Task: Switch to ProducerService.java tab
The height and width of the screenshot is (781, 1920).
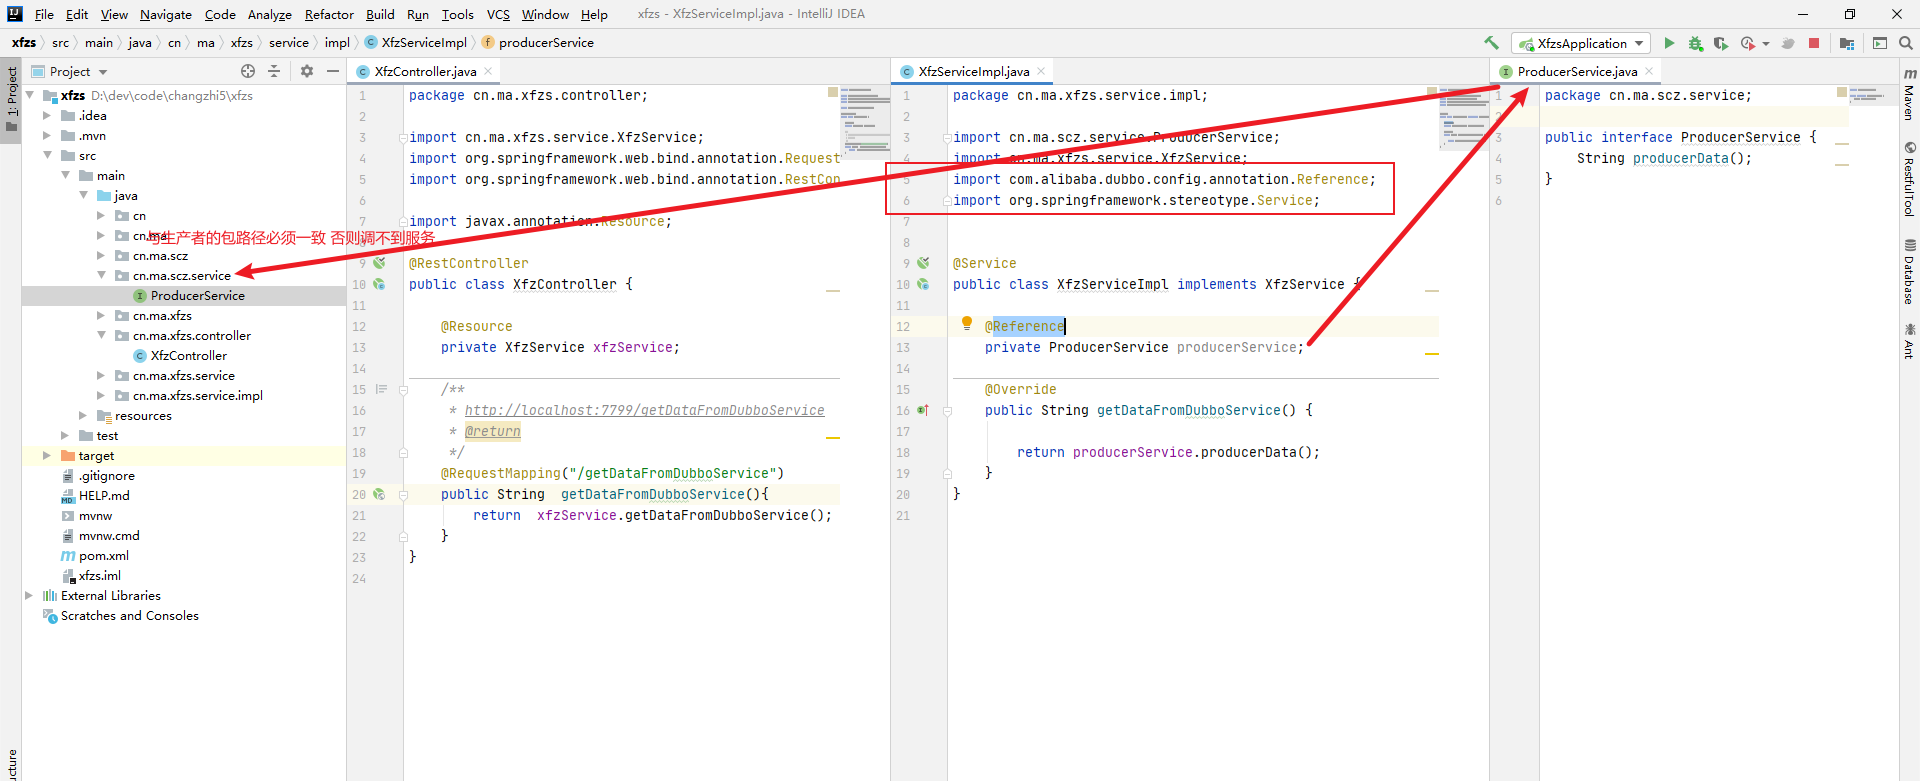Action: (1577, 71)
